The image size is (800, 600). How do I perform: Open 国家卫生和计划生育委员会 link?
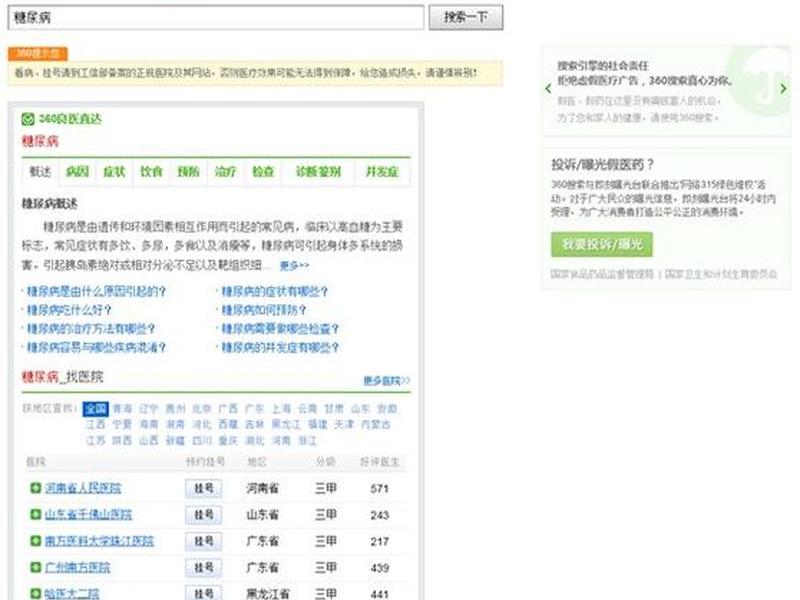[x=721, y=274]
